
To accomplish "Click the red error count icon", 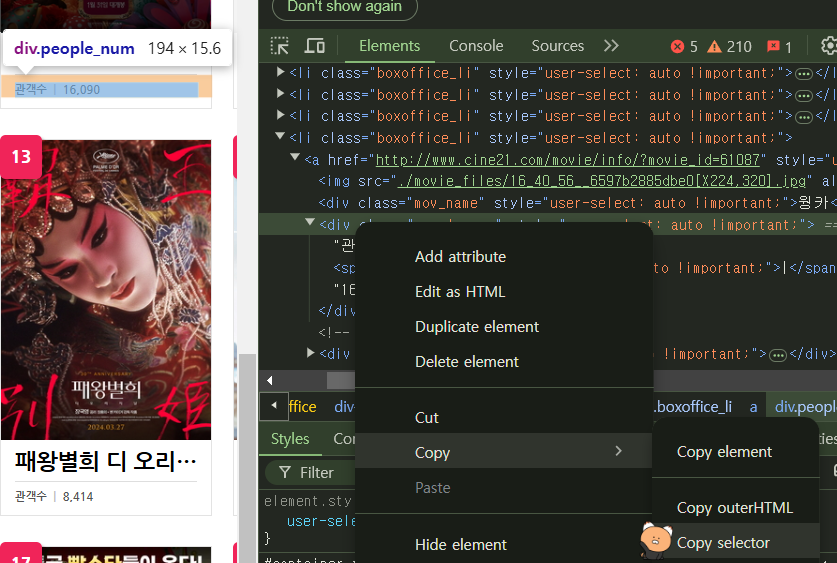I will 677,47.
